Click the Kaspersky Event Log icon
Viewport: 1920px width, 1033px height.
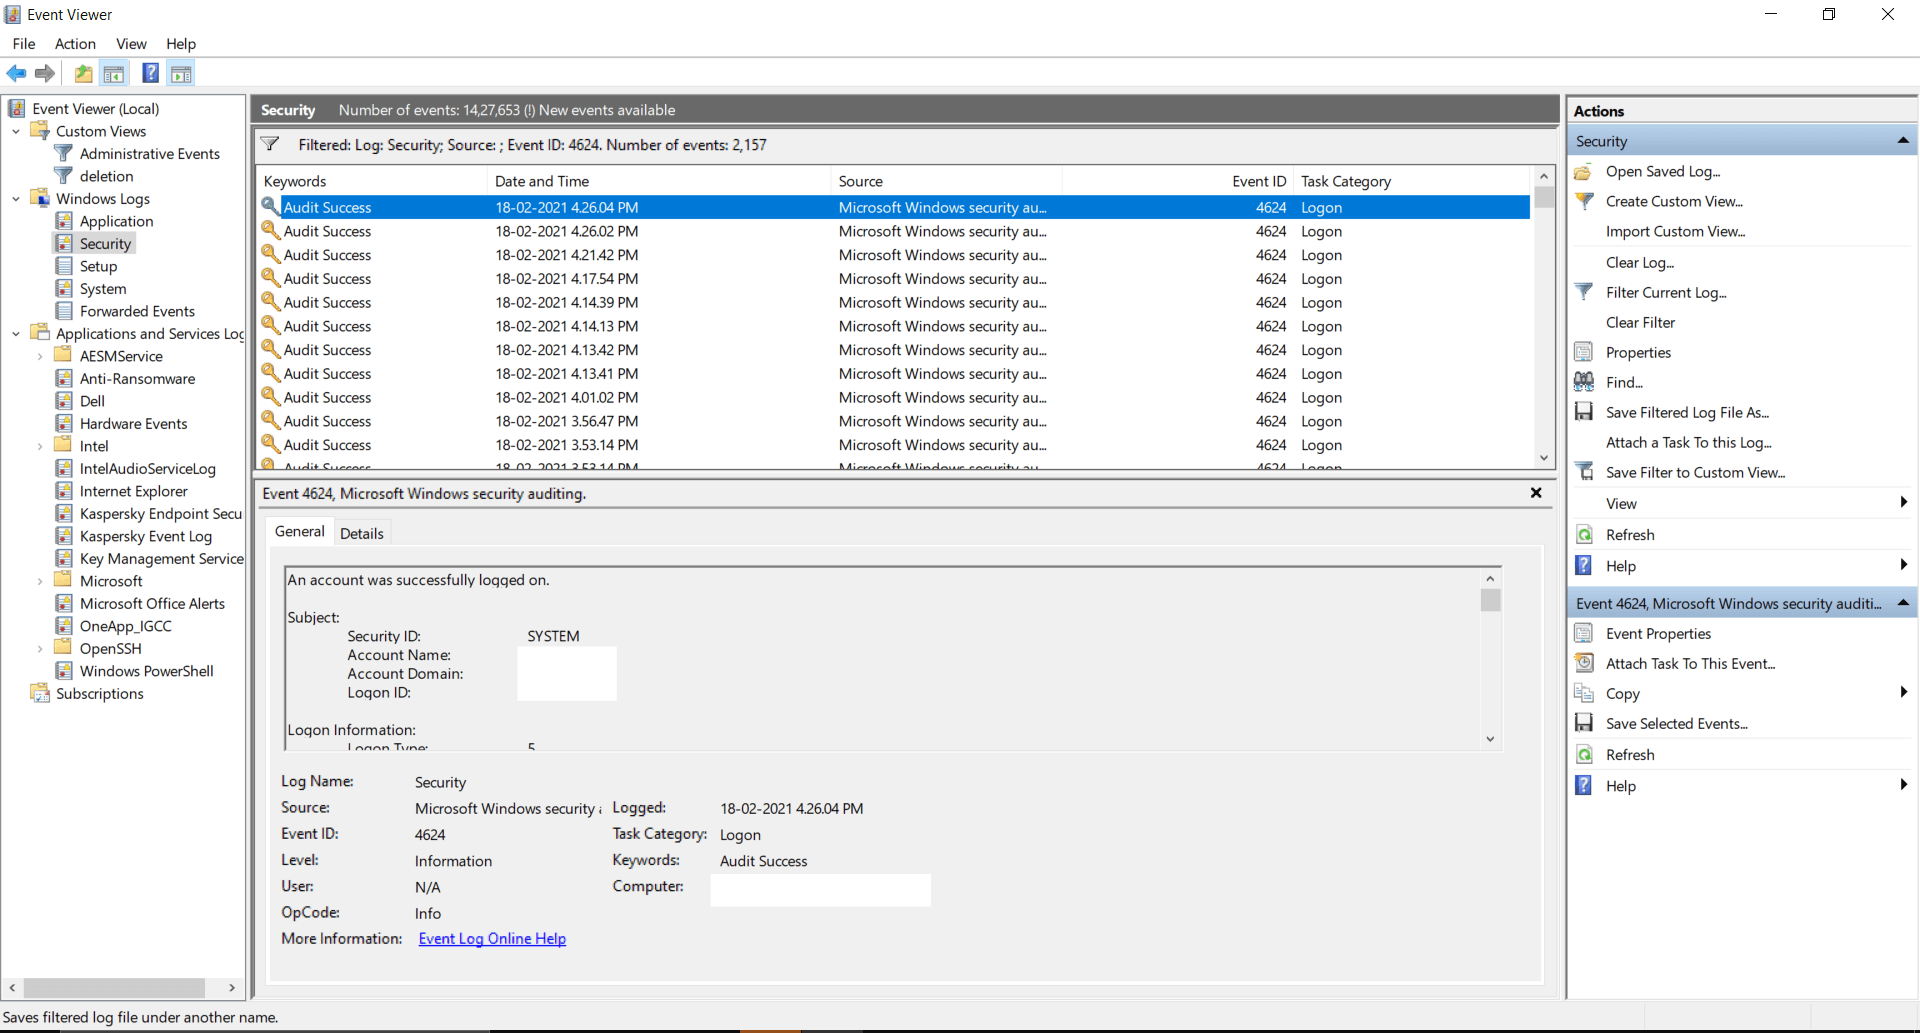(x=64, y=536)
